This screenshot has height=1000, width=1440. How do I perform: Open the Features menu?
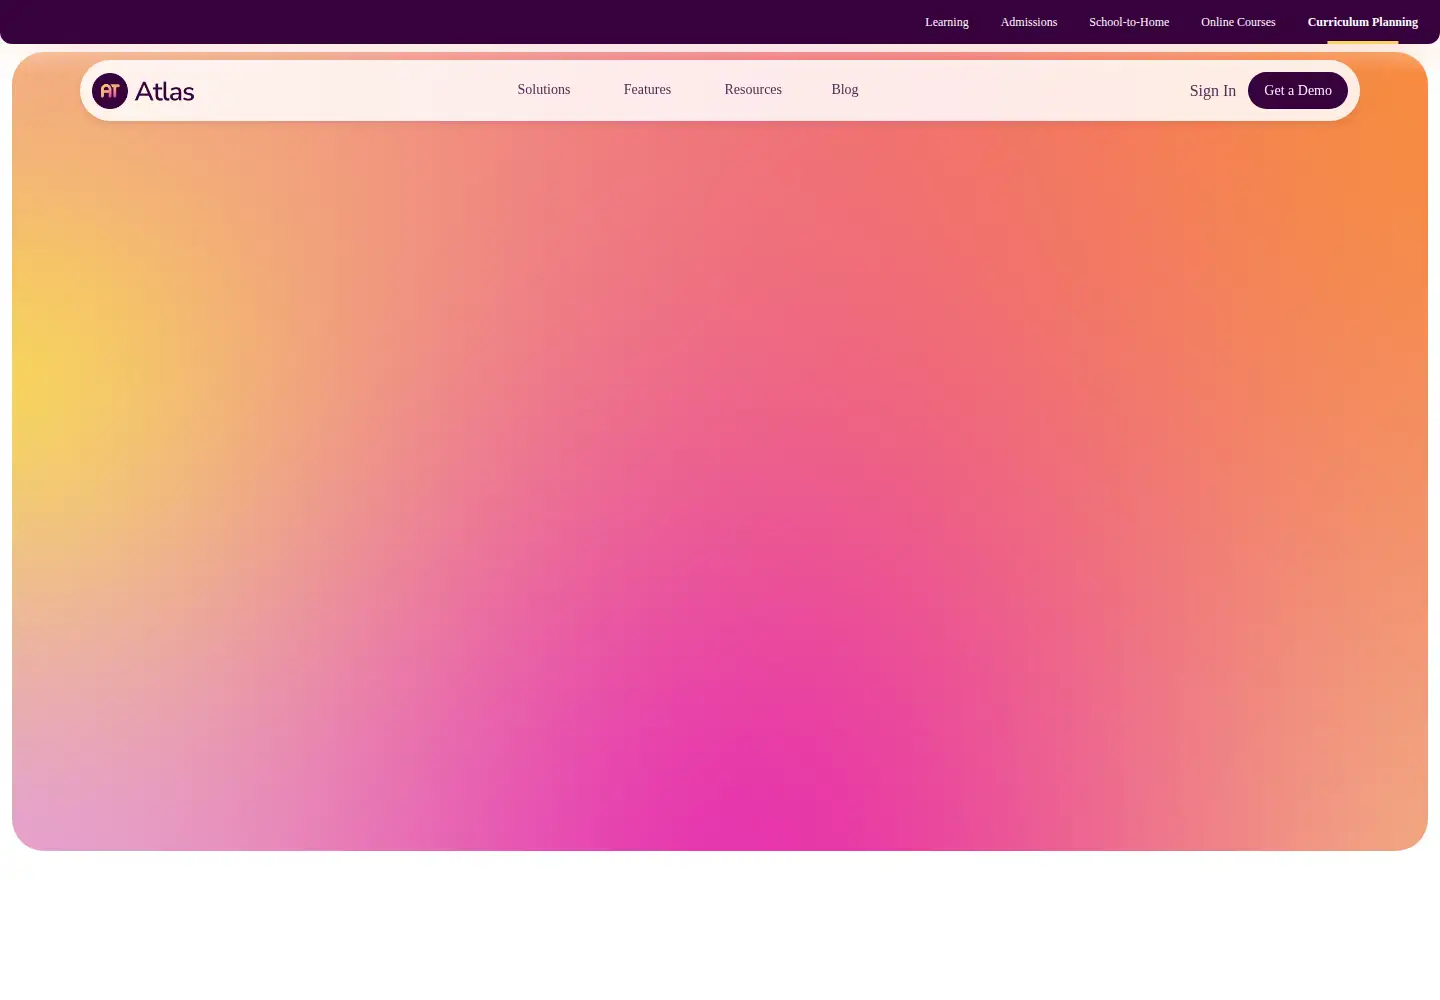(647, 90)
